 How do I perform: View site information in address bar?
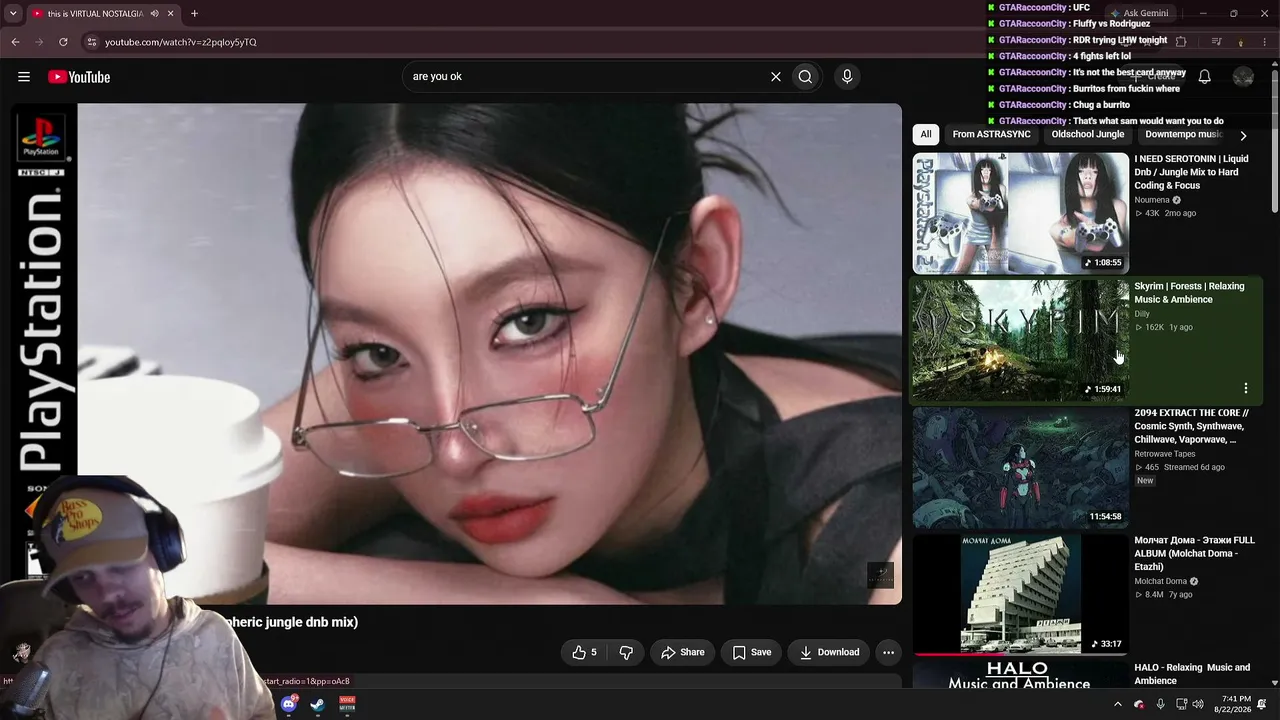pos(91,42)
